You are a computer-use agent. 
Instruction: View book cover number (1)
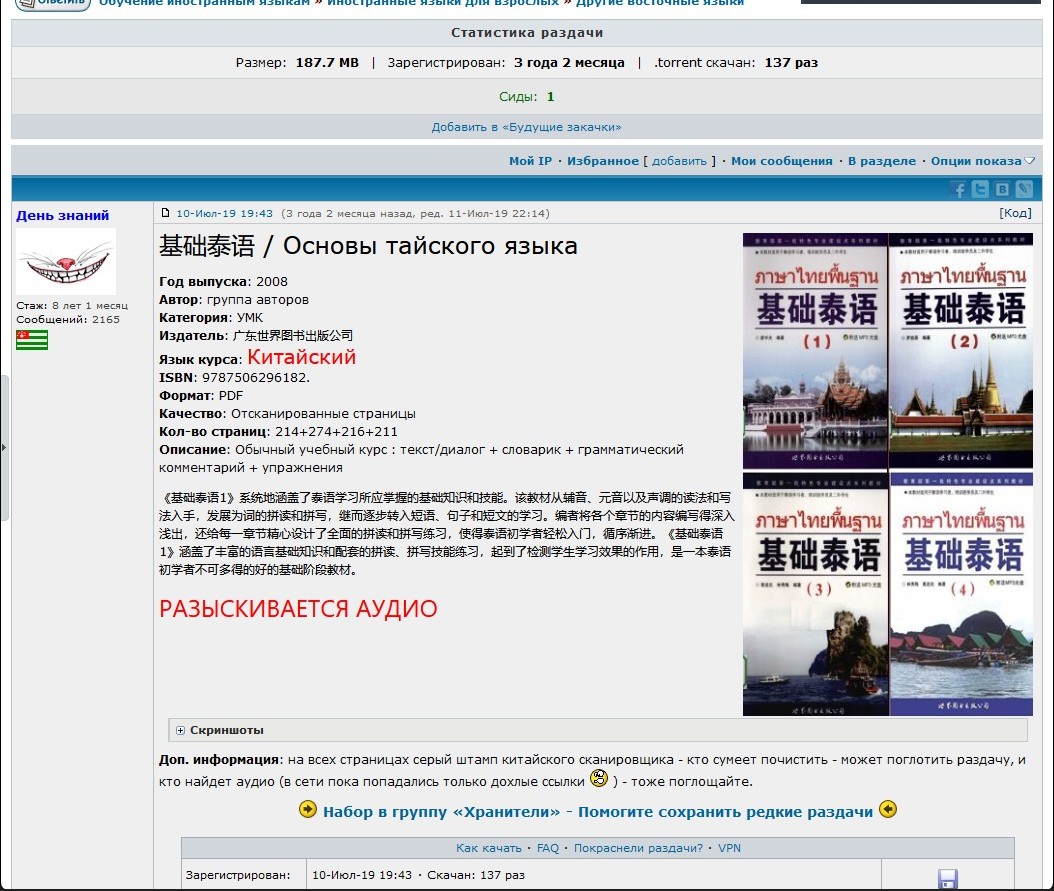(815, 351)
